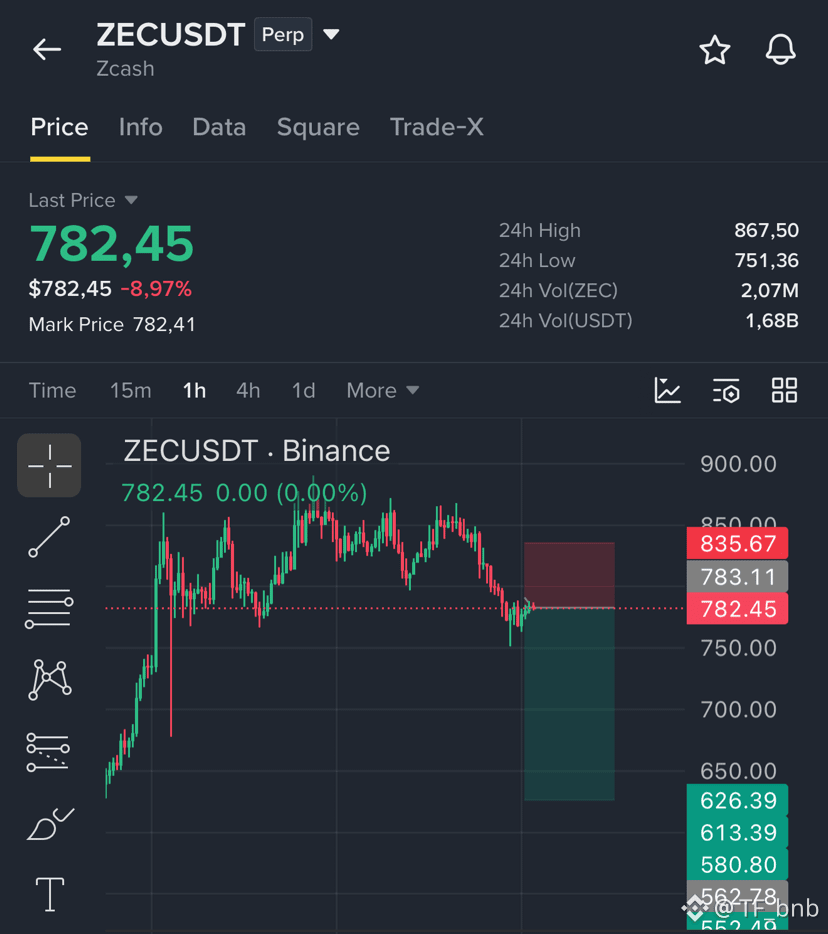The image size is (828, 934).
Task: Click the 782.45 current price label on axis
Action: (x=737, y=609)
